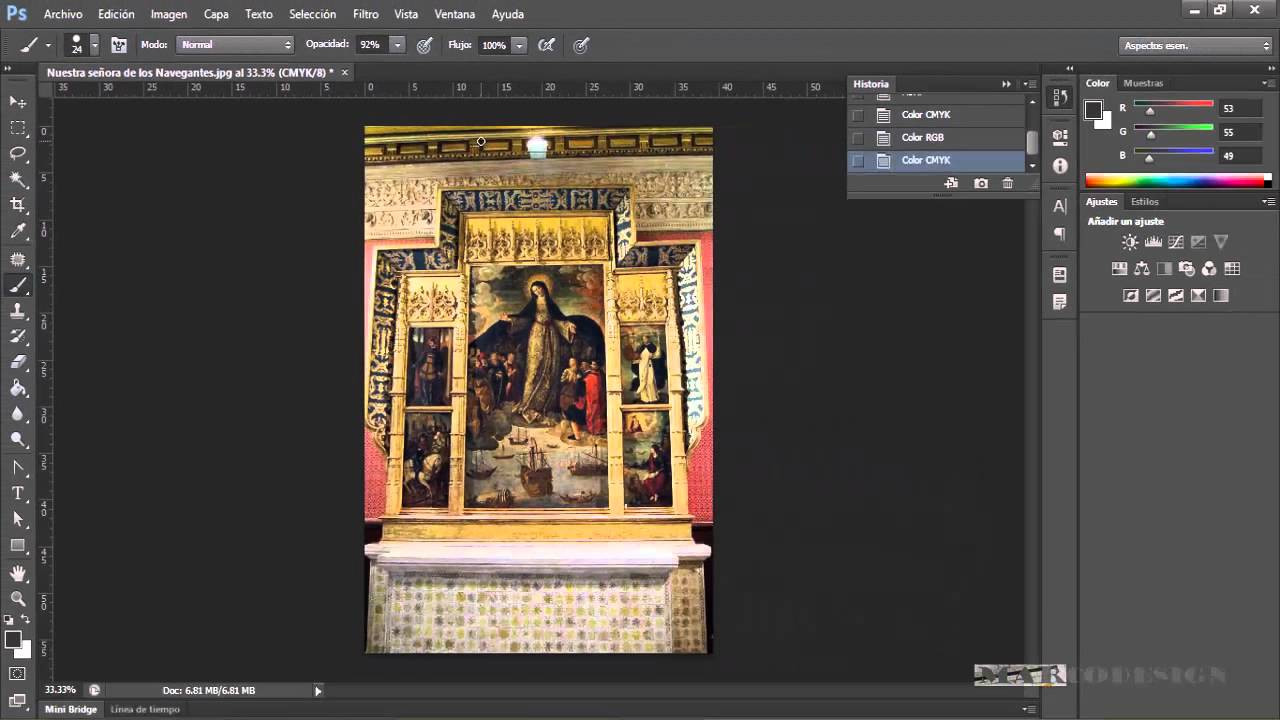The height and width of the screenshot is (720, 1280).
Task: Open the Mini Bridge tab
Action: (x=71, y=710)
